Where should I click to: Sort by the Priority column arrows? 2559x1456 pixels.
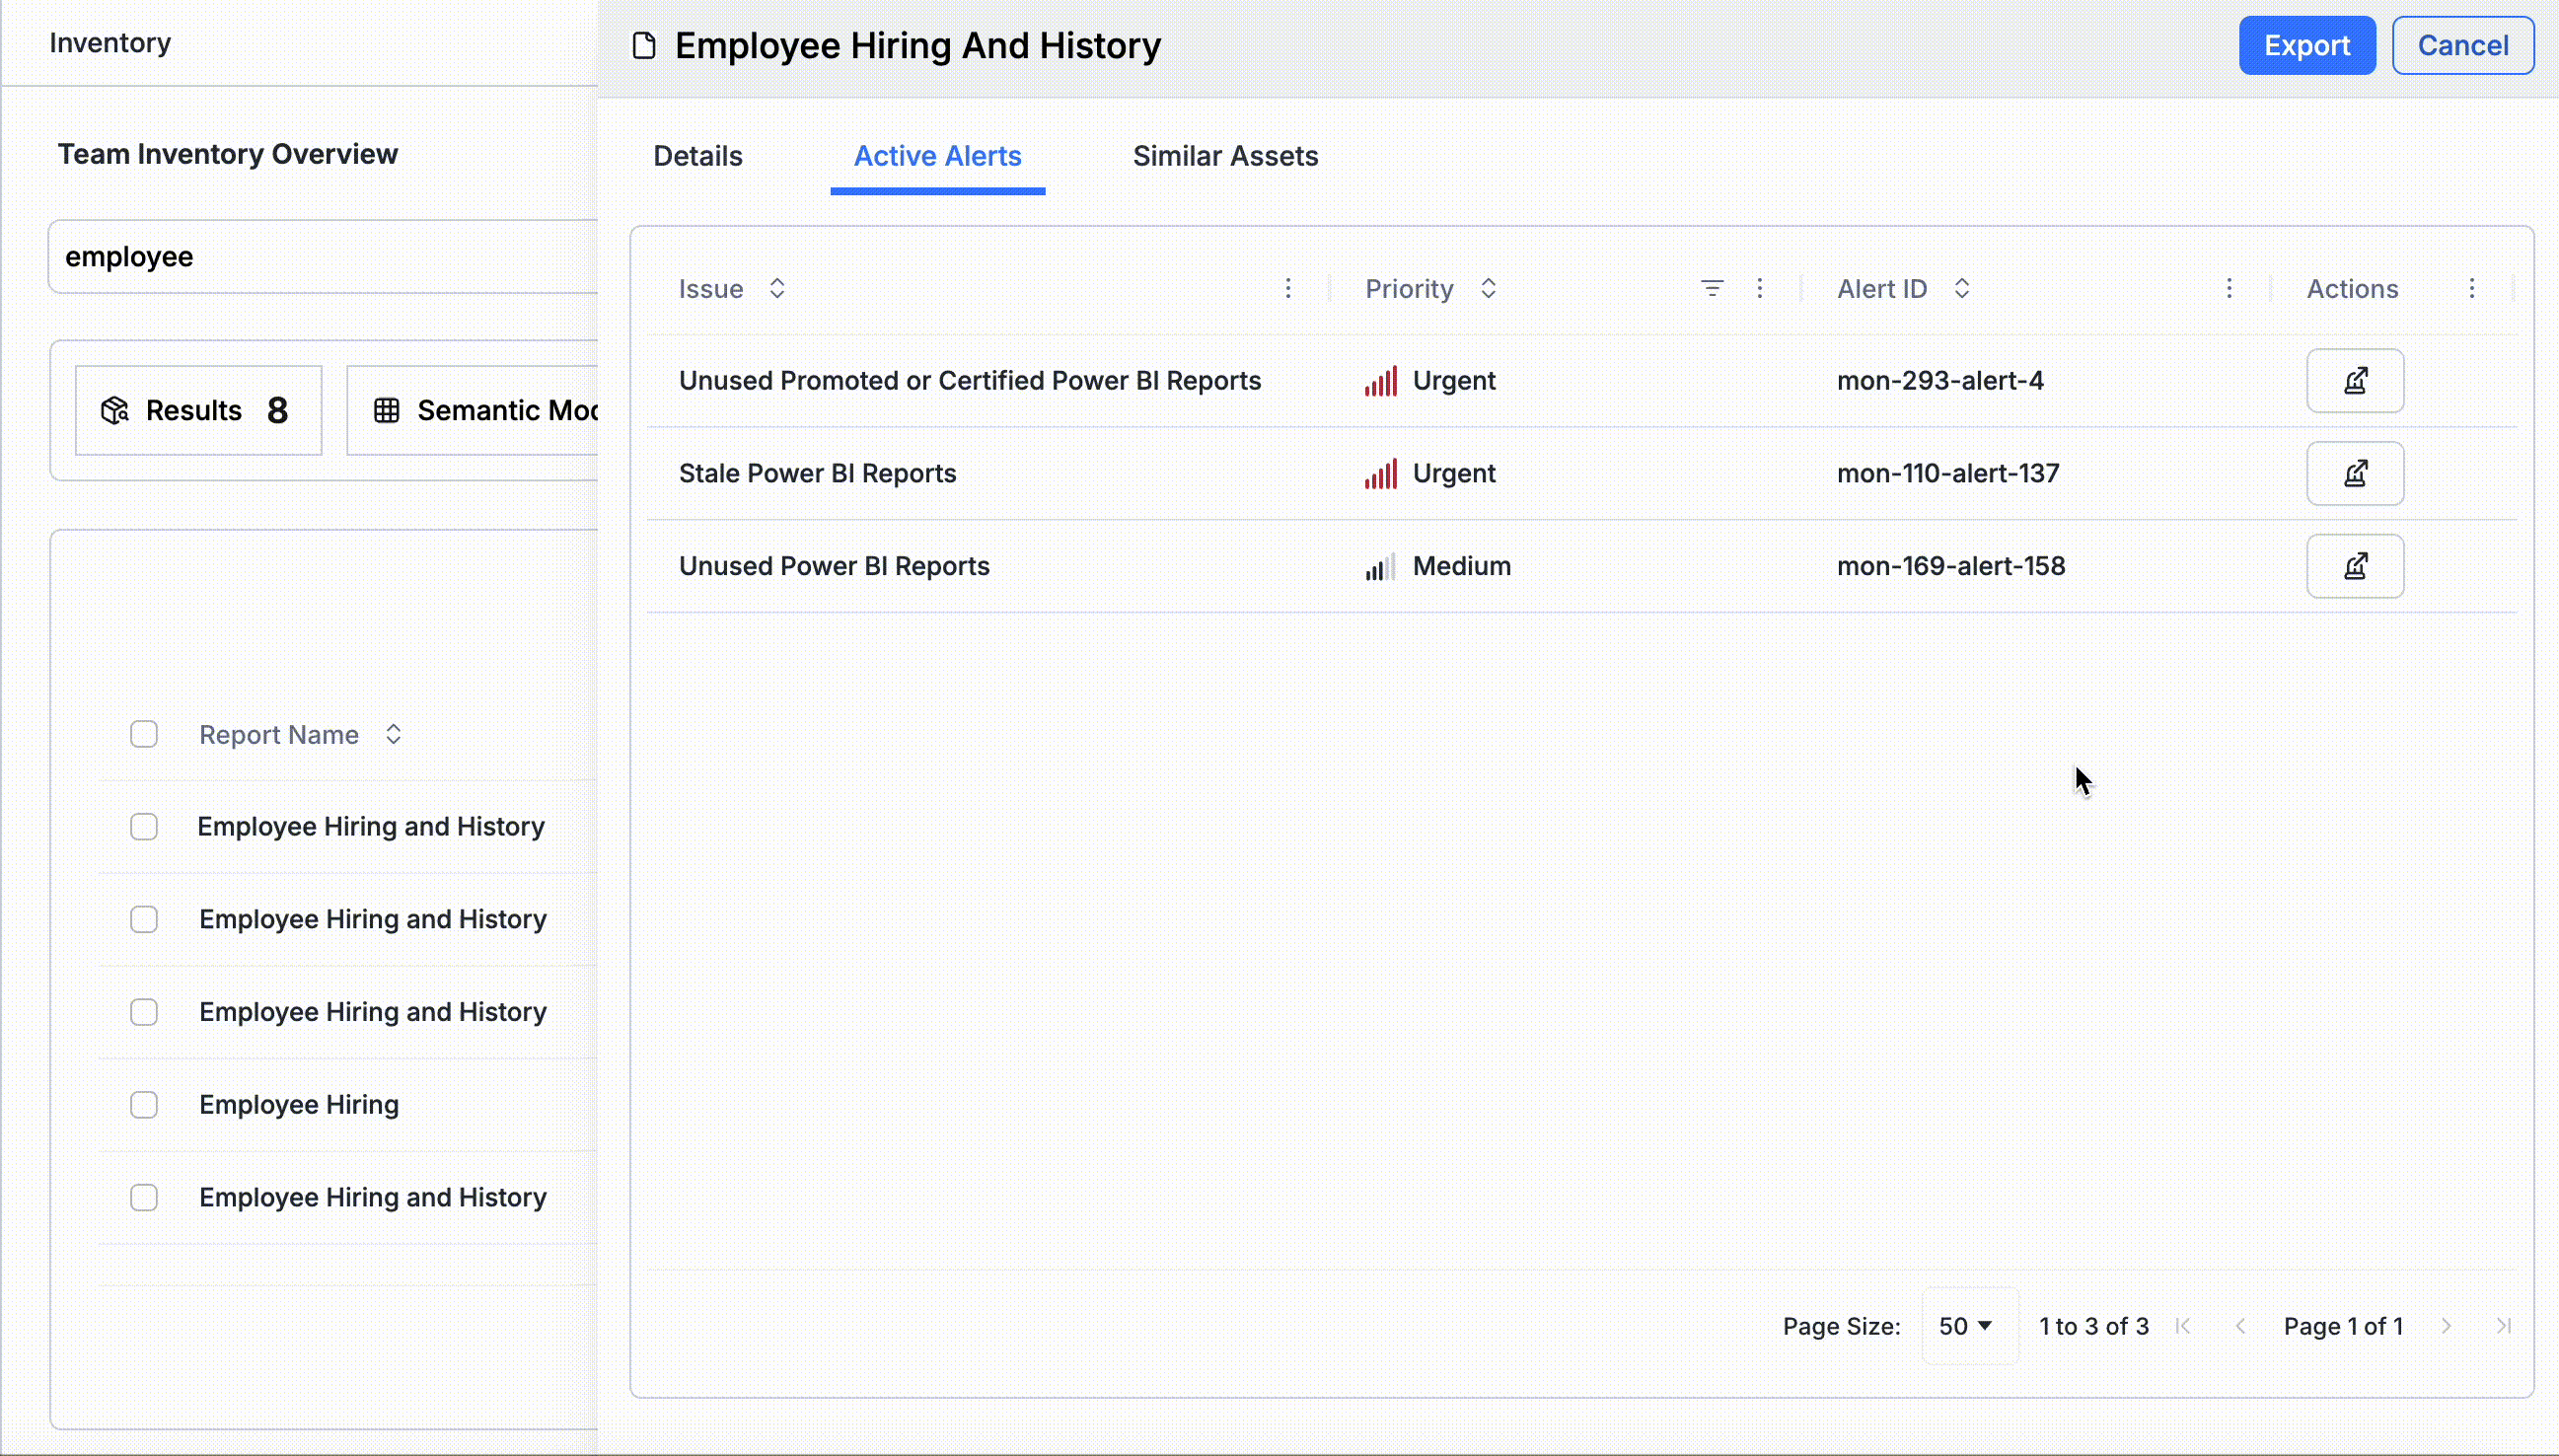pyautogui.click(x=1487, y=289)
